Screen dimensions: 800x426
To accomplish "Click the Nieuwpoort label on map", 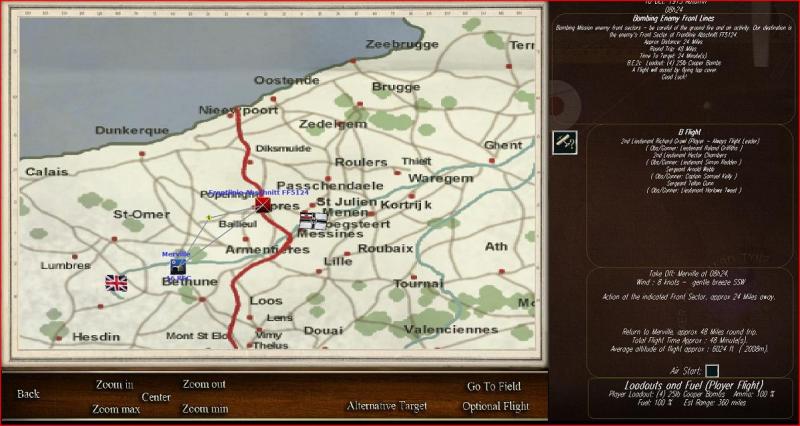I will click(x=238, y=110).
